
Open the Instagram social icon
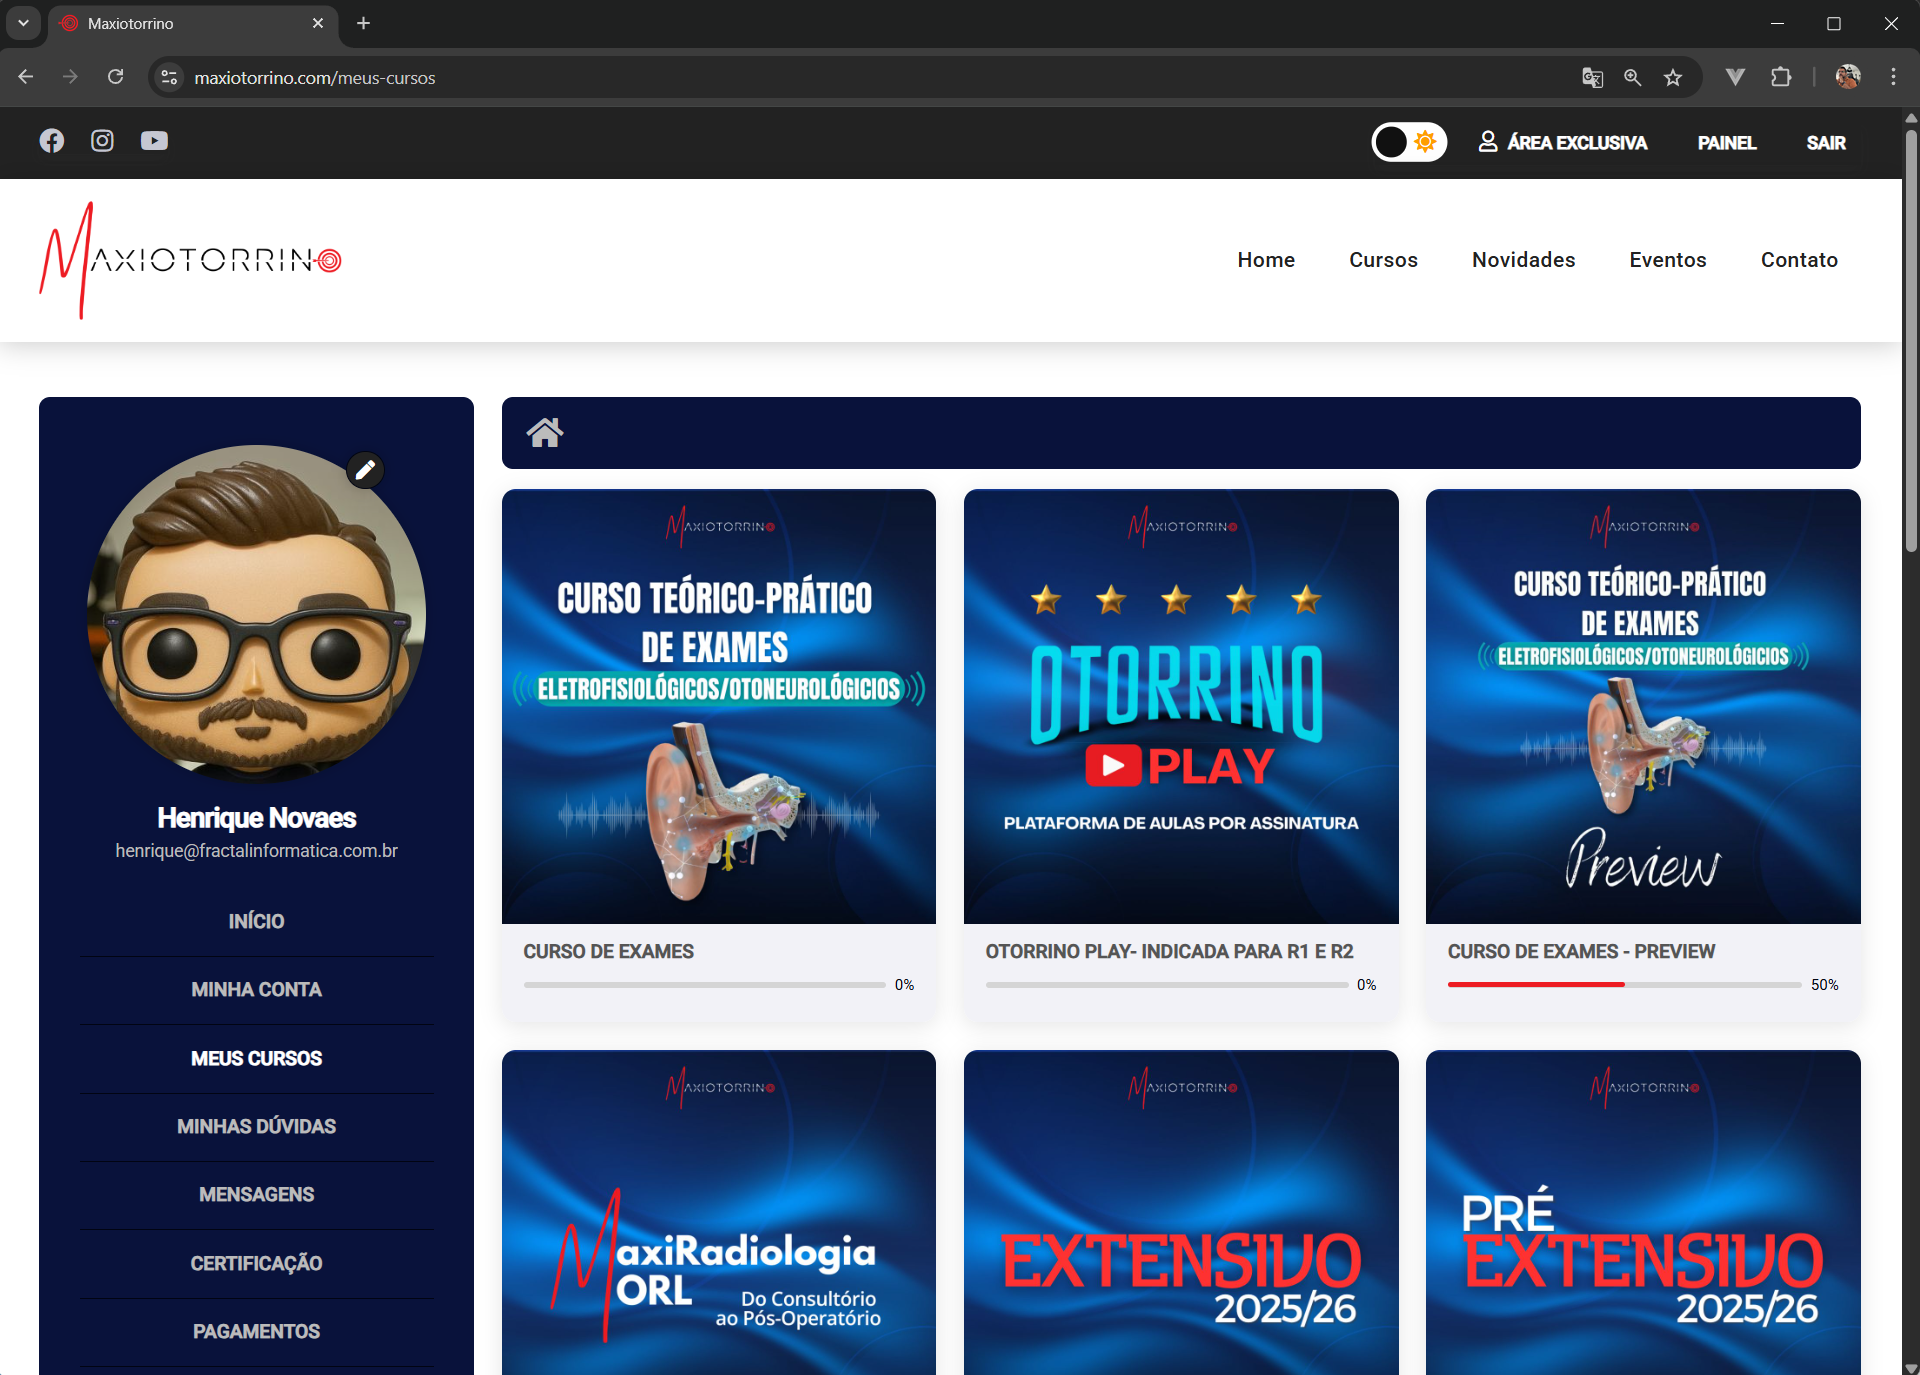pos(102,141)
